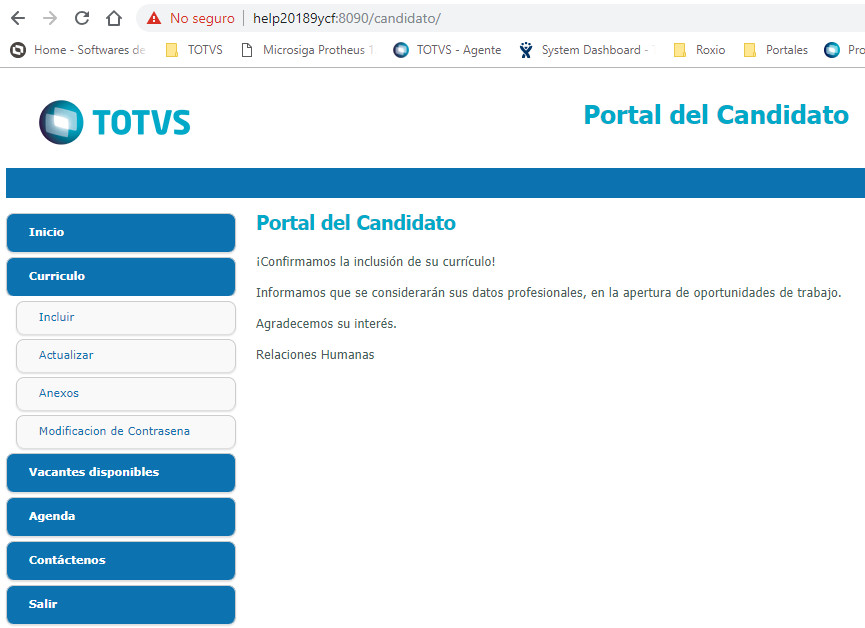This screenshot has width=865, height=628.
Task: Go to the browser home page icon
Action: tap(114, 18)
